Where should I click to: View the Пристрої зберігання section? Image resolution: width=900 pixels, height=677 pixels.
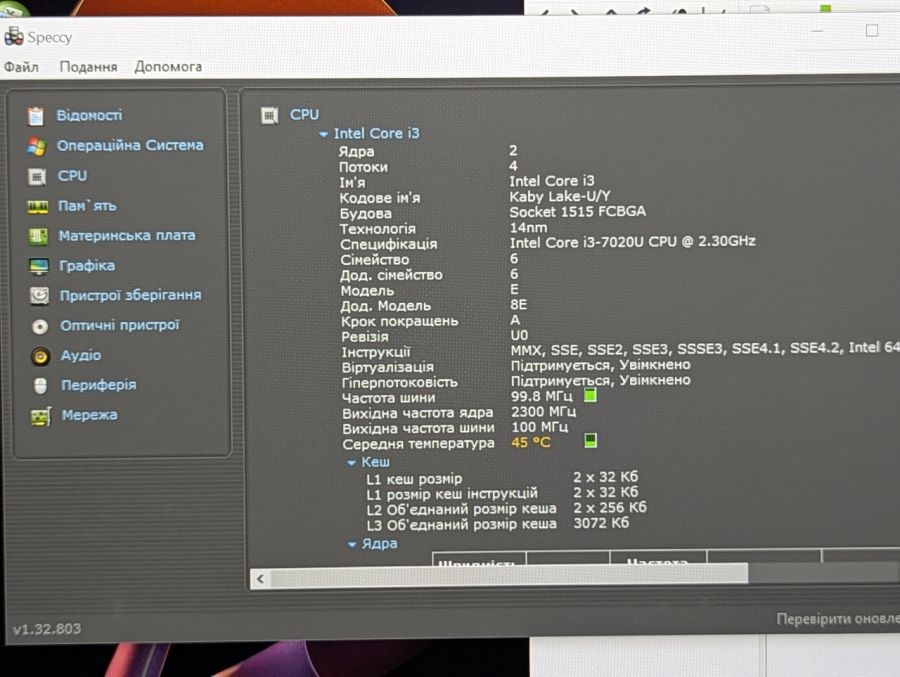(x=131, y=295)
